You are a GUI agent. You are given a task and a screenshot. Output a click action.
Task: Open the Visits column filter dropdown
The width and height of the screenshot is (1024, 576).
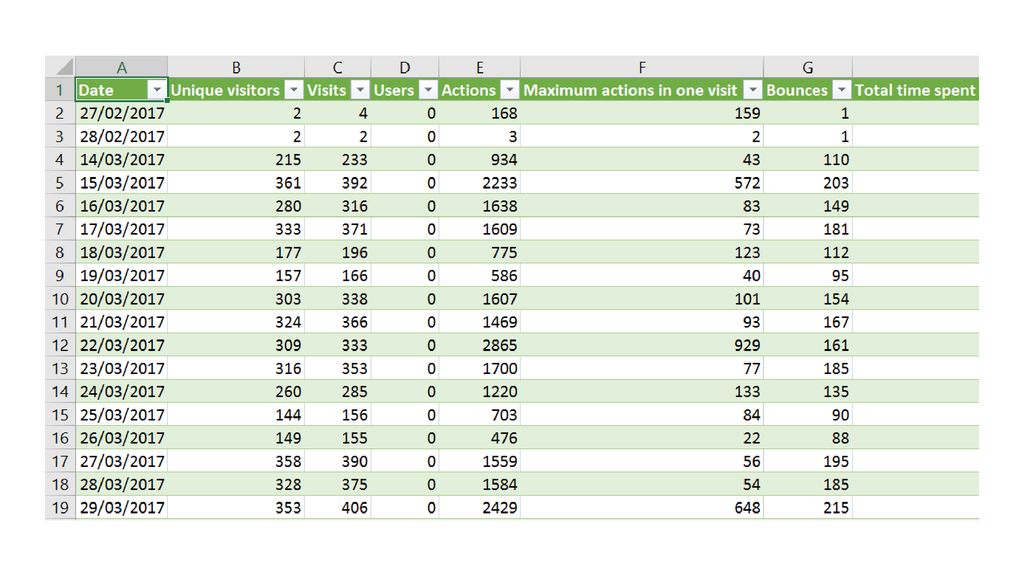click(360, 89)
